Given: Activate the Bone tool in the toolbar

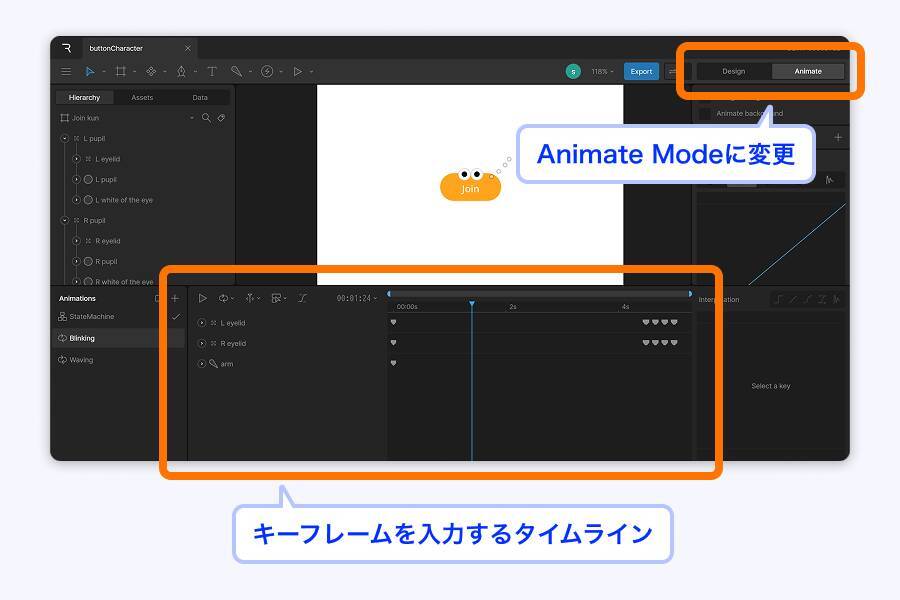Looking at the screenshot, I should 237,71.
